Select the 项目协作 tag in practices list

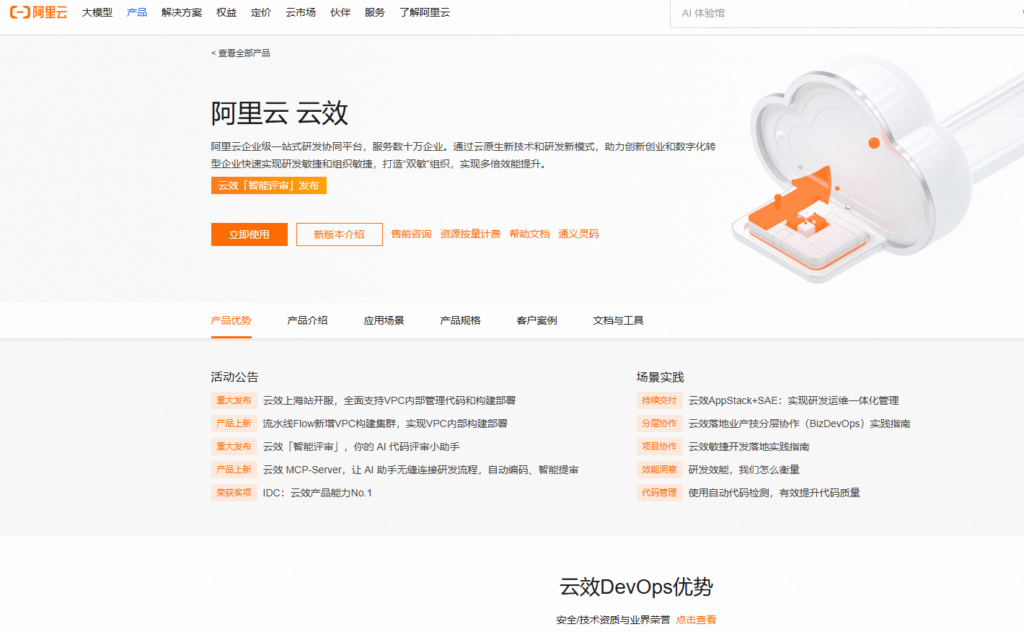659,445
